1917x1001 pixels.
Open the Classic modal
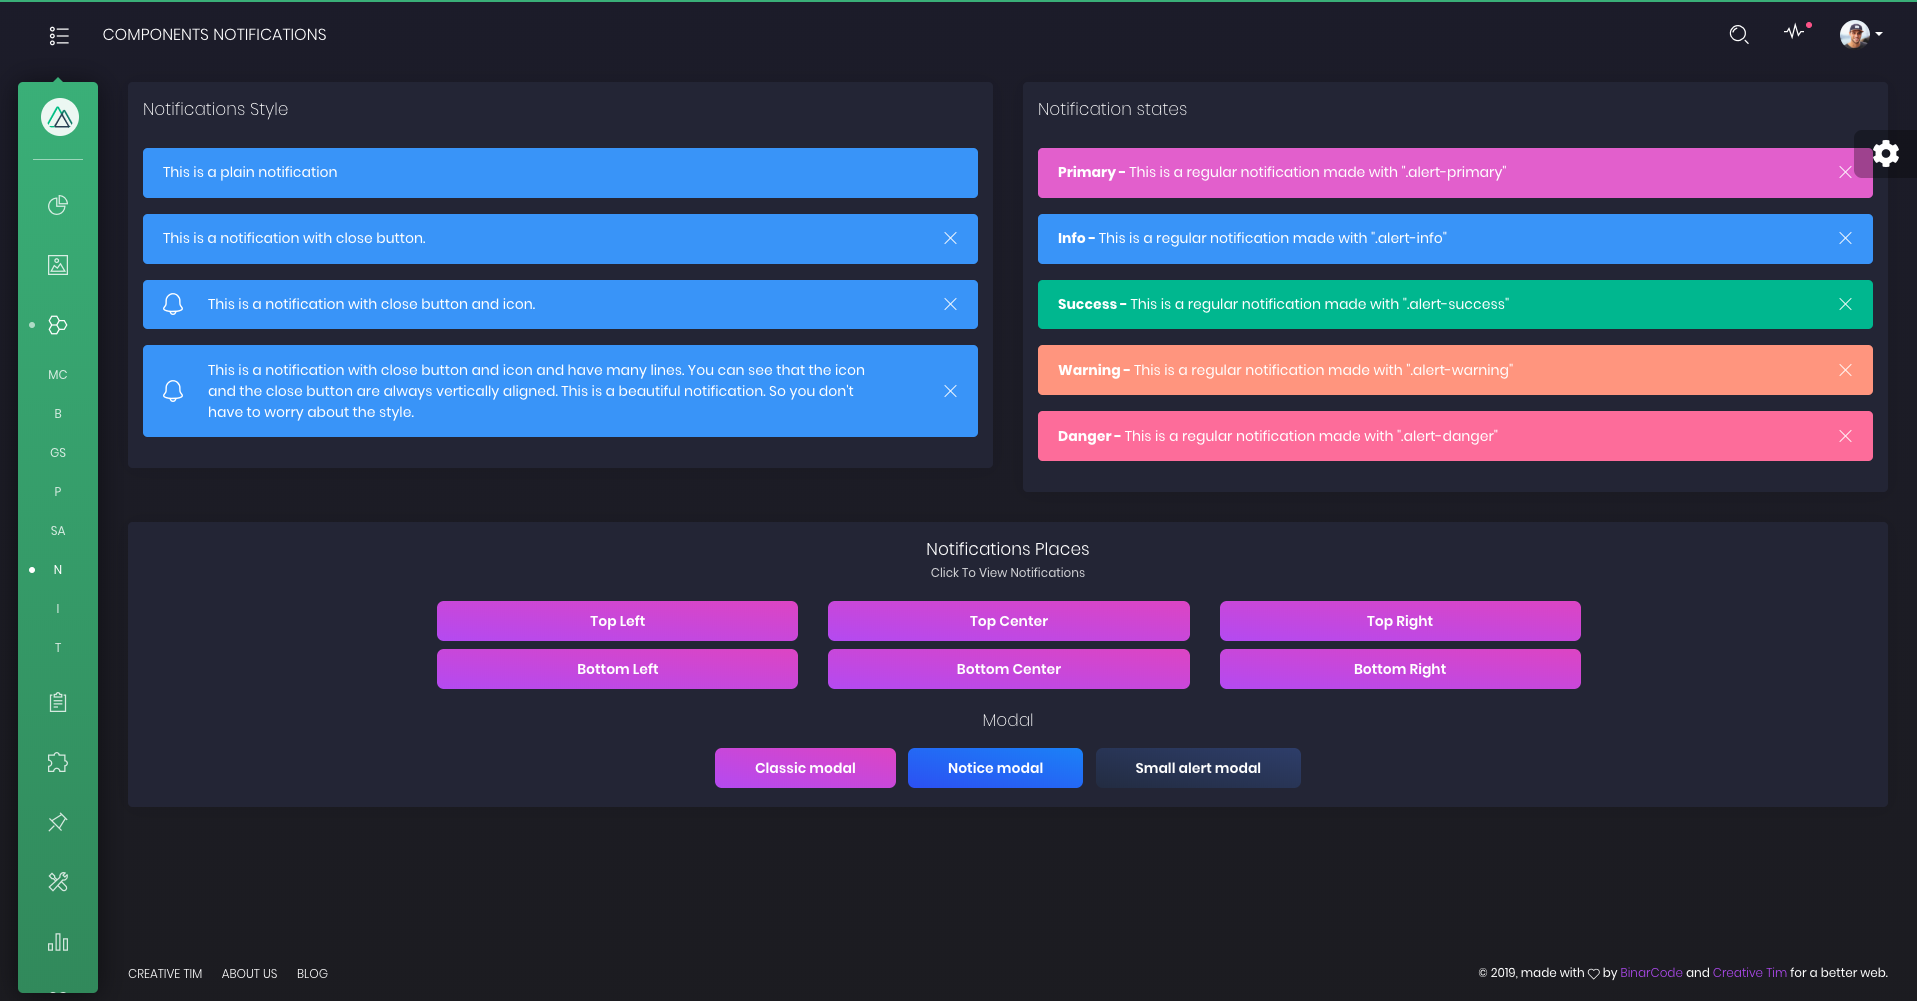(x=805, y=768)
